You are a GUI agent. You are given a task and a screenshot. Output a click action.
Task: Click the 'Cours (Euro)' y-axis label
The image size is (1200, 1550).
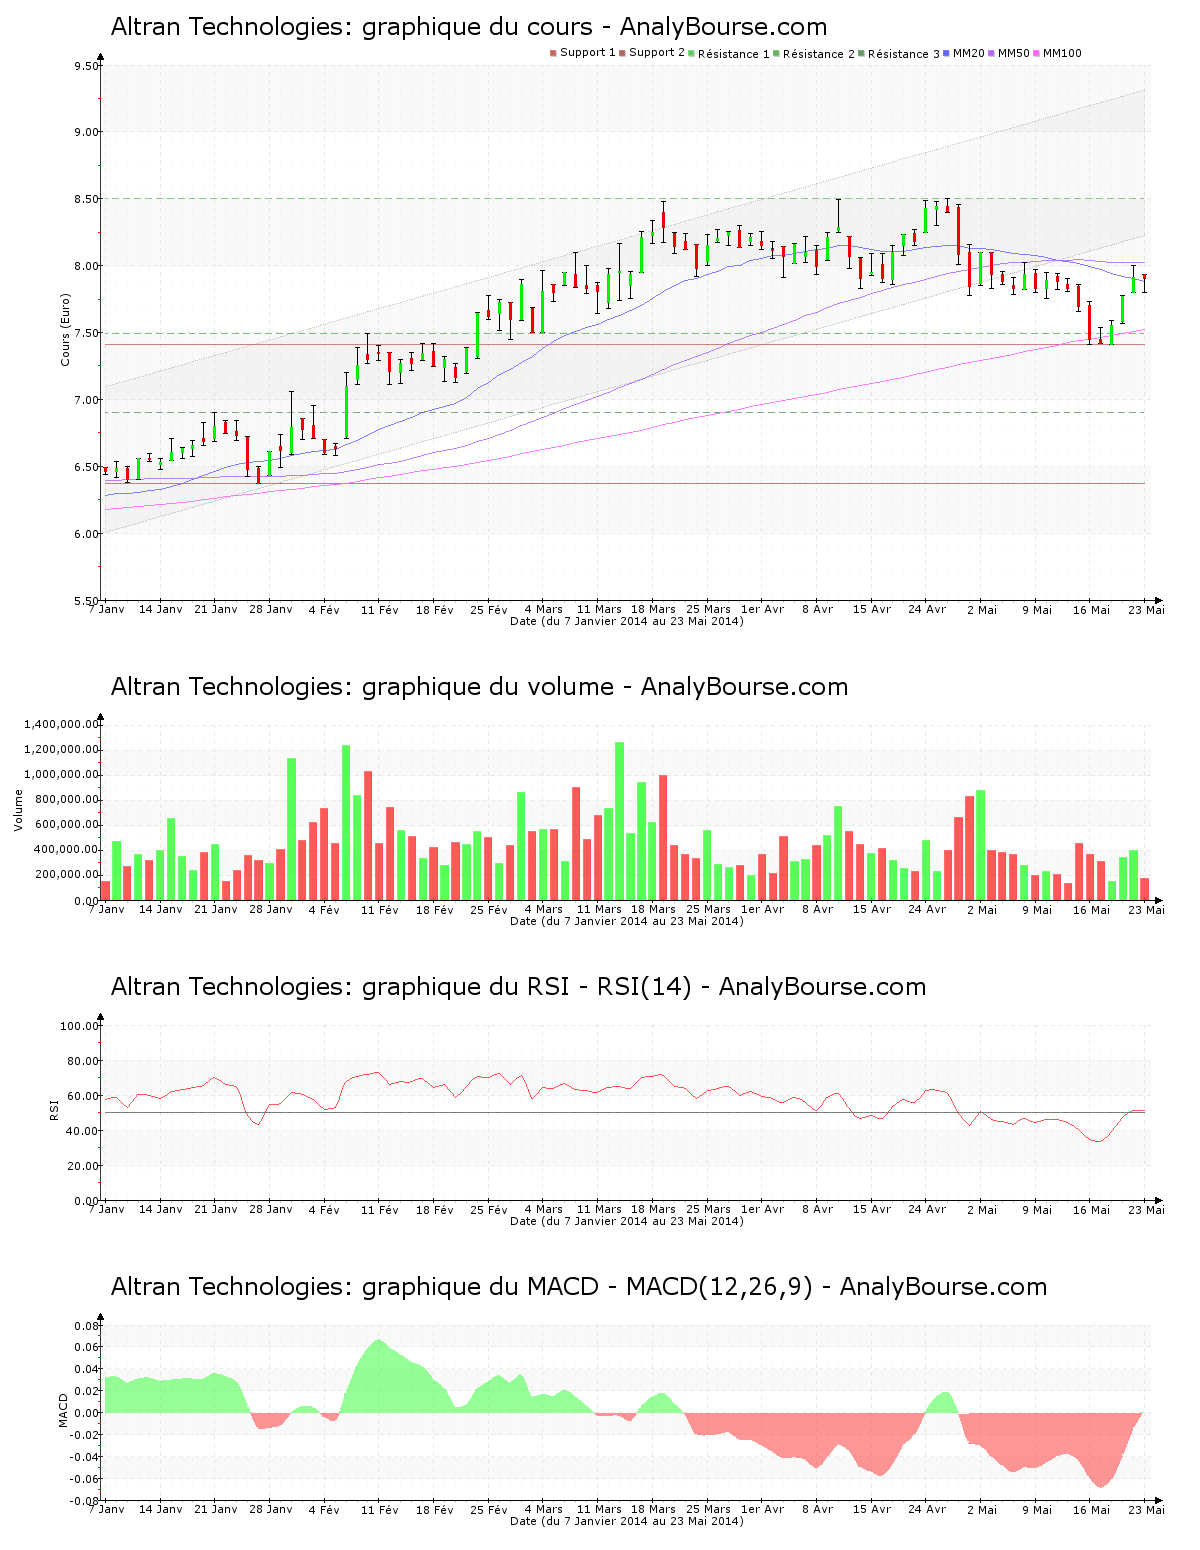[65, 329]
